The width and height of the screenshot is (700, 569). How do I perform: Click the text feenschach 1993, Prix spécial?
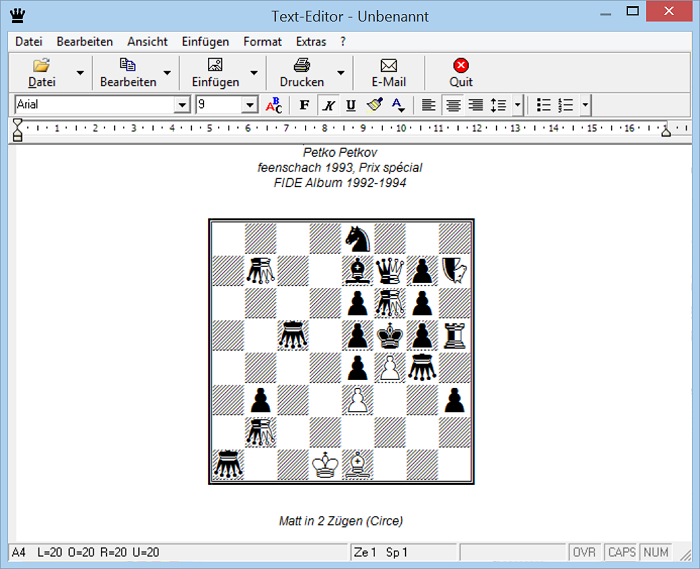pos(340,168)
